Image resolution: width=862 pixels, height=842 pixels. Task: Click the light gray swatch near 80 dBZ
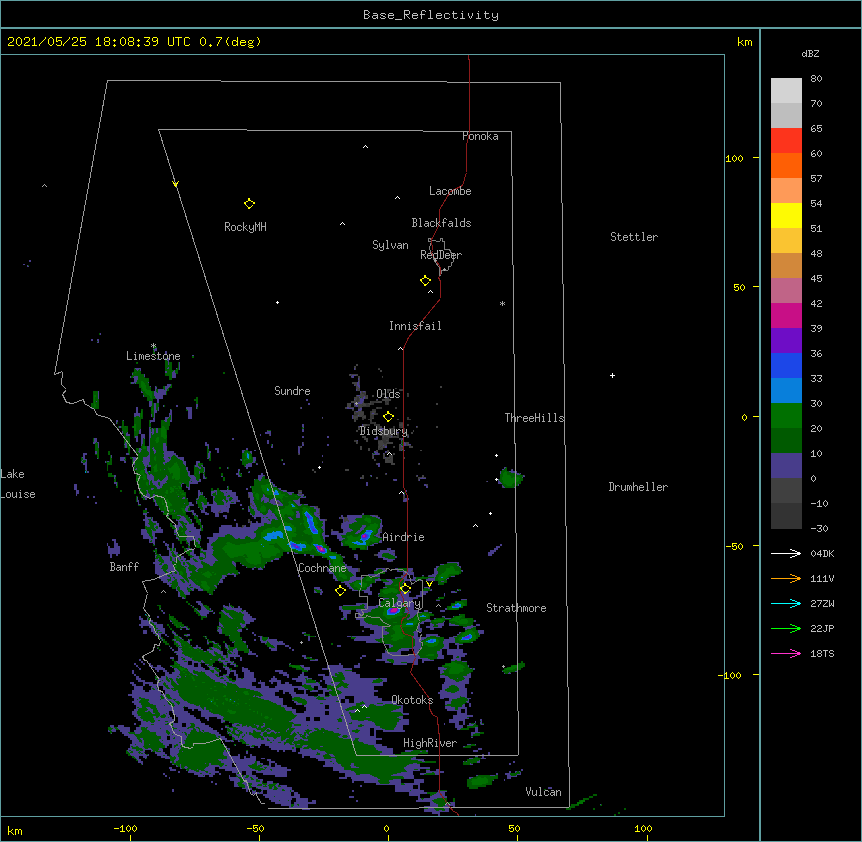pyautogui.click(x=786, y=91)
